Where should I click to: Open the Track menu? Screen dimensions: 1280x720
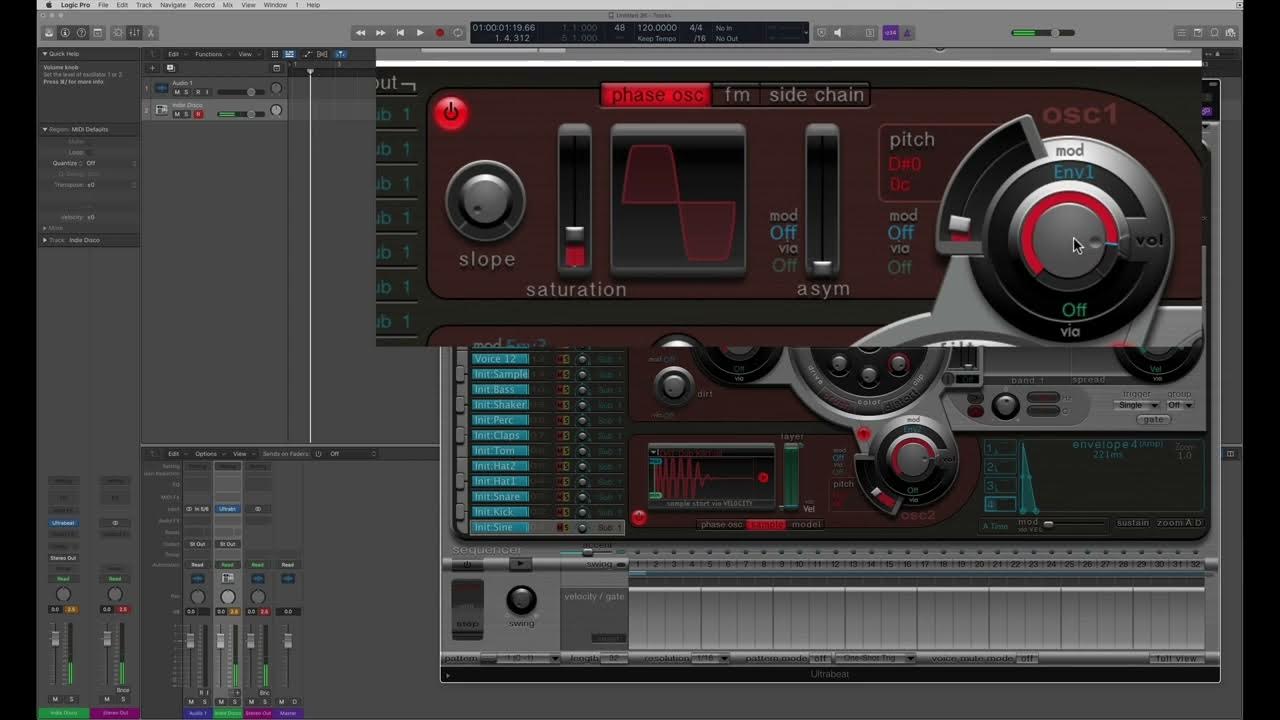coord(144,5)
